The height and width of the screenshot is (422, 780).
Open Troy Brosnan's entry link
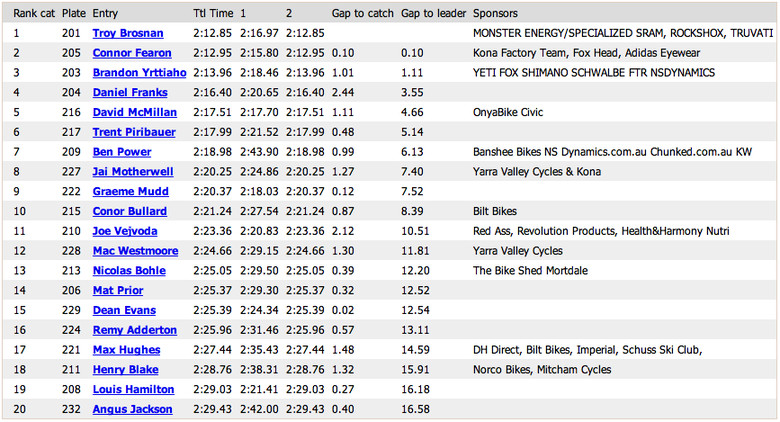tap(128, 33)
